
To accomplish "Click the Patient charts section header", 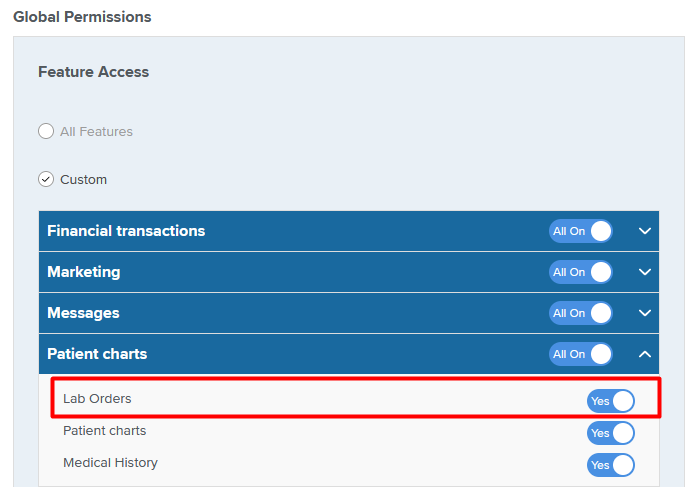I will tap(349, 354).
